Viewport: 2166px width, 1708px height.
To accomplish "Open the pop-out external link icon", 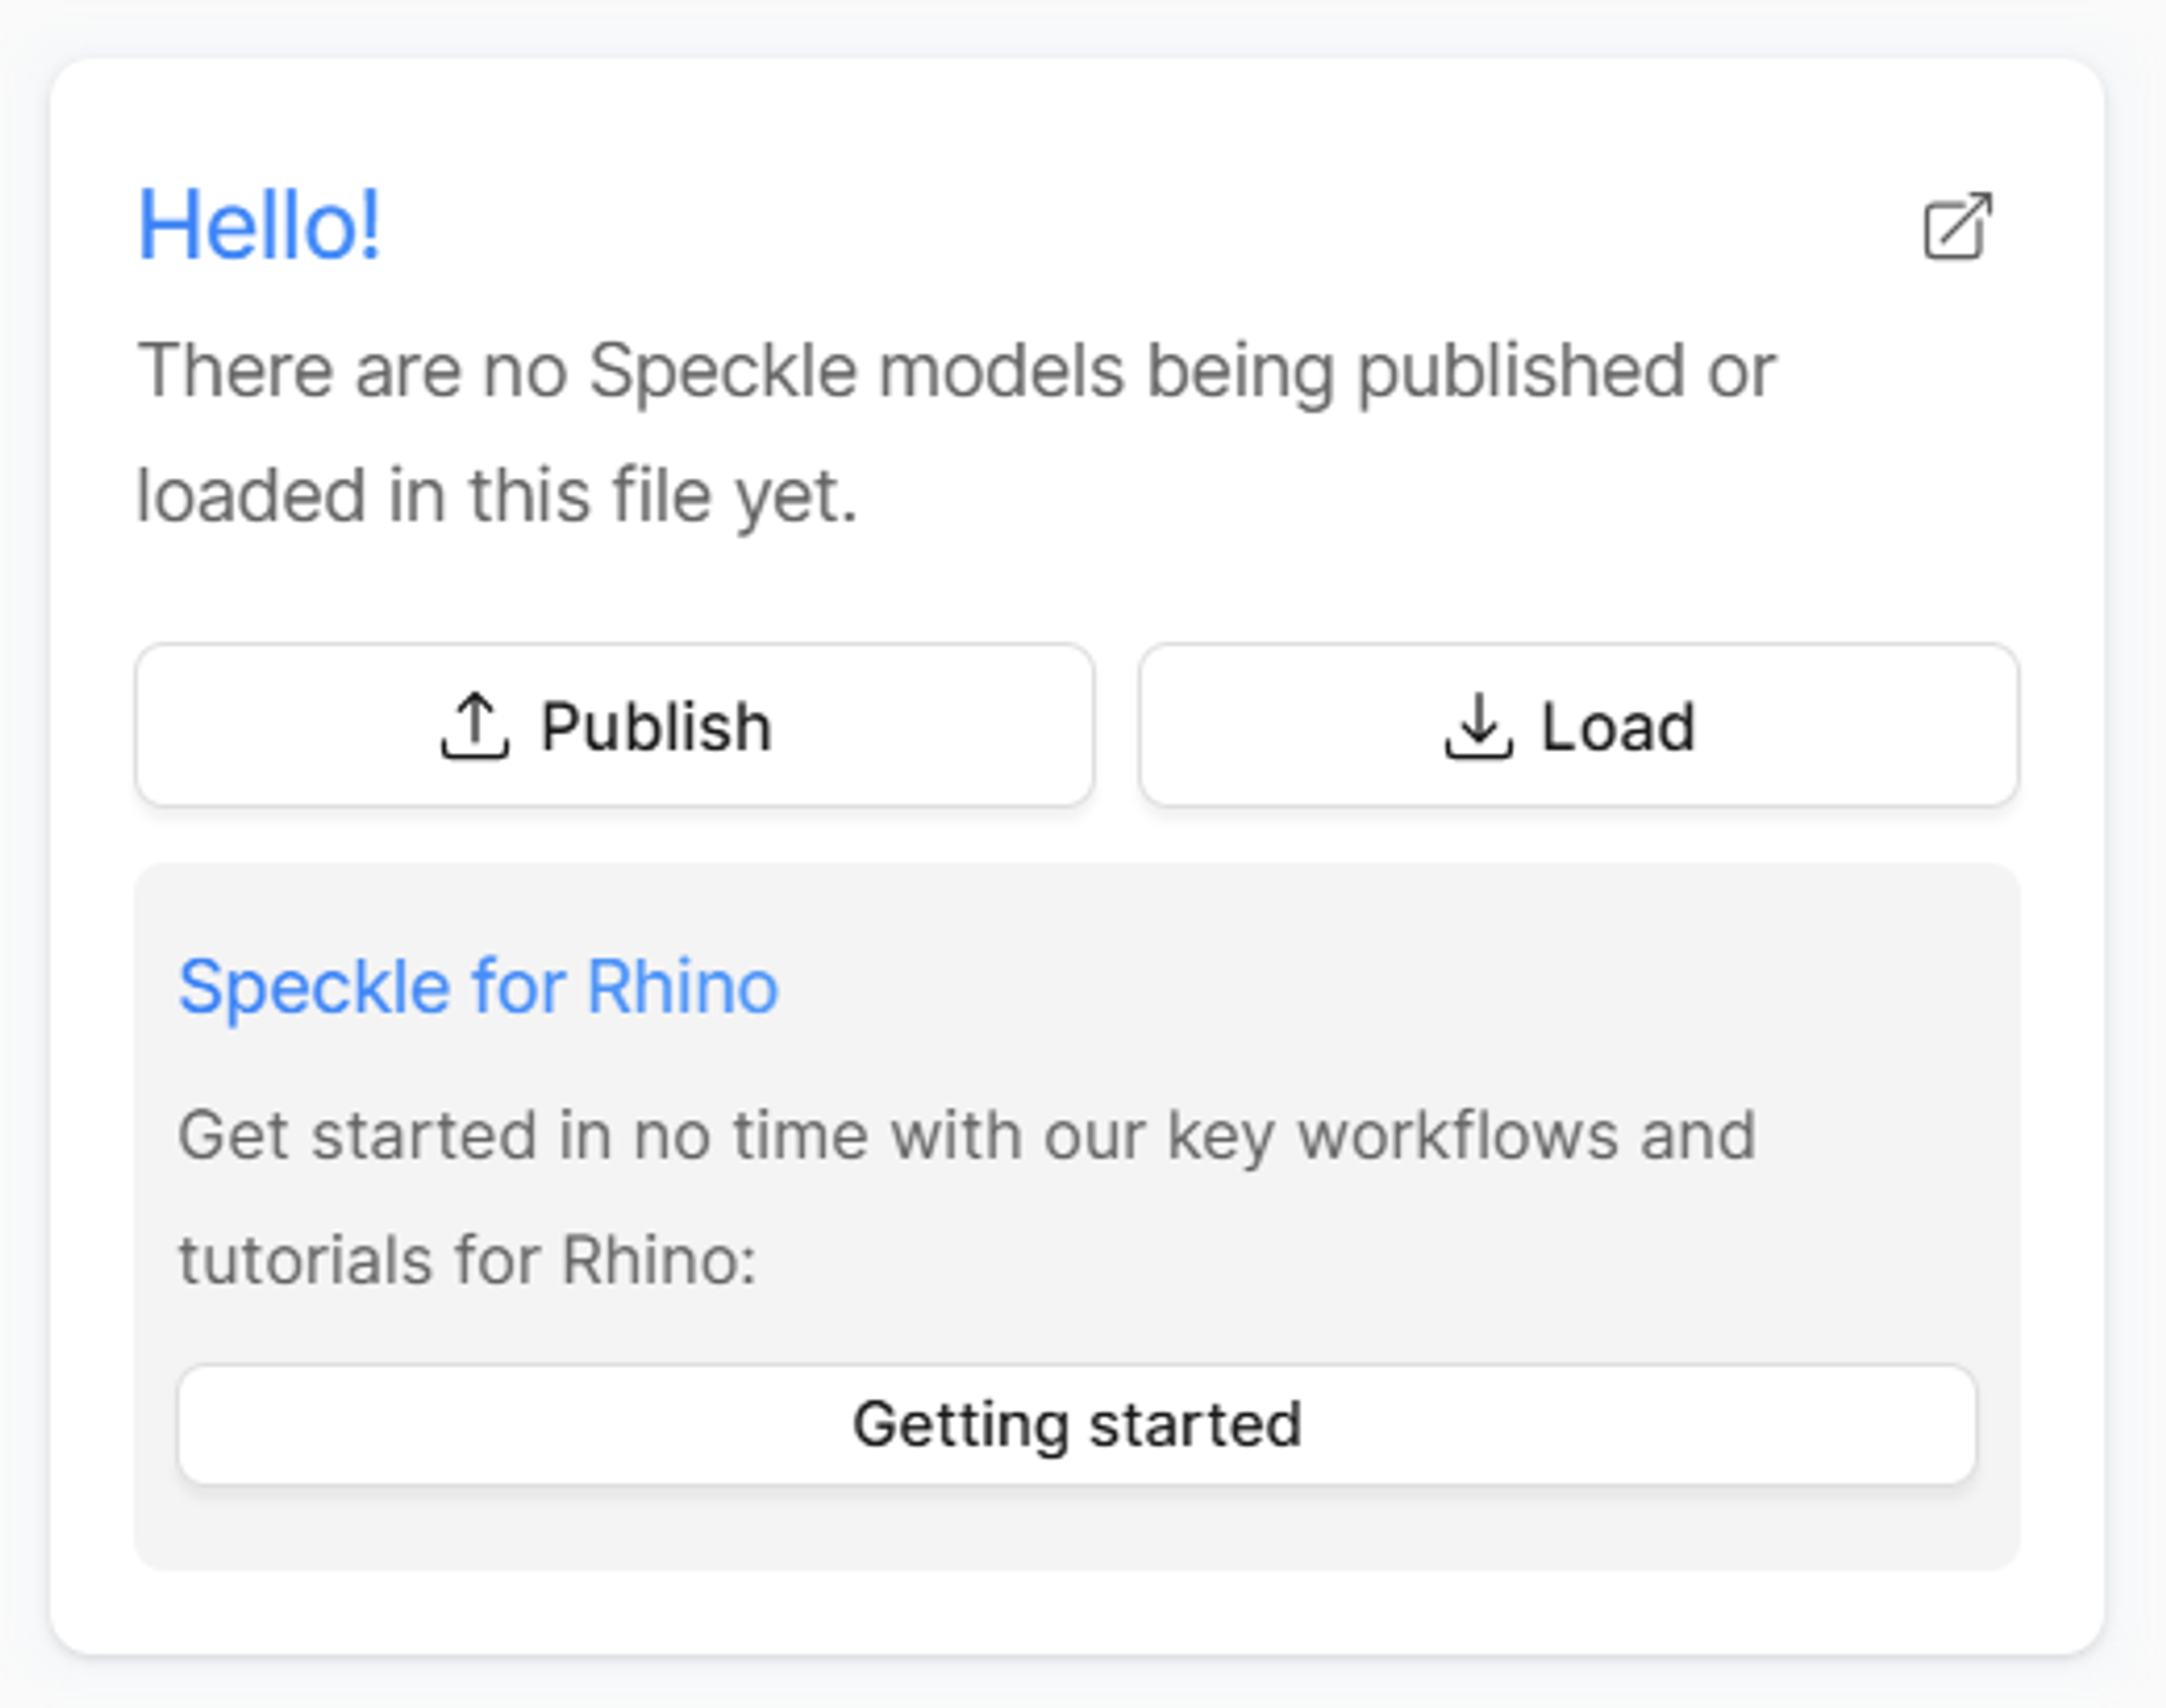I will [1958, 226].
